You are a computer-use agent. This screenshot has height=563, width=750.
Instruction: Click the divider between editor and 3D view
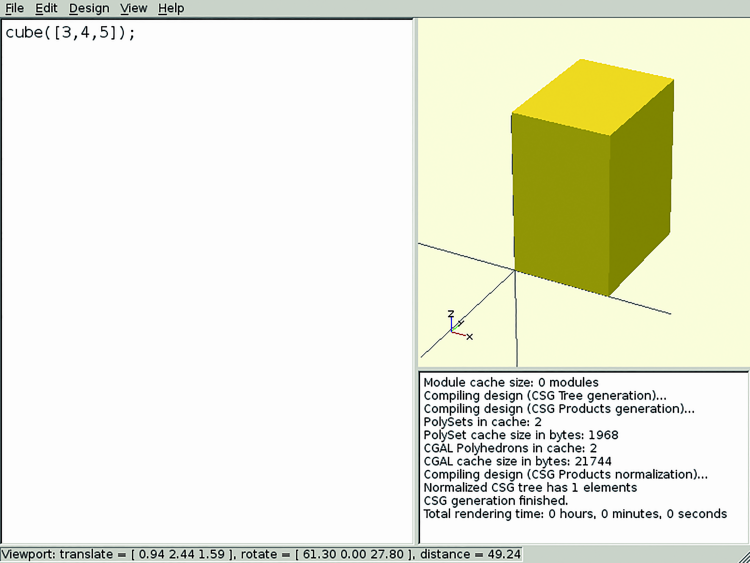click(415, 280)
